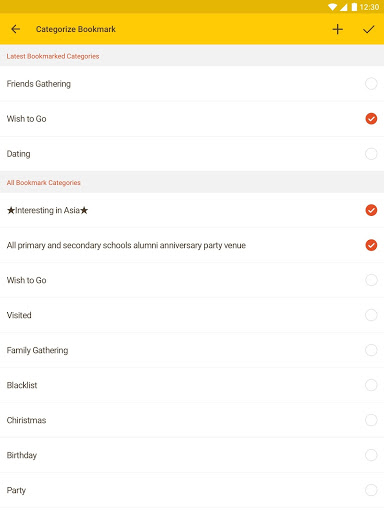Select the Friends Gathering checkbox
The width and height of the screenshot is (384, 512).
pyautogui.click(x=371, y=83)
